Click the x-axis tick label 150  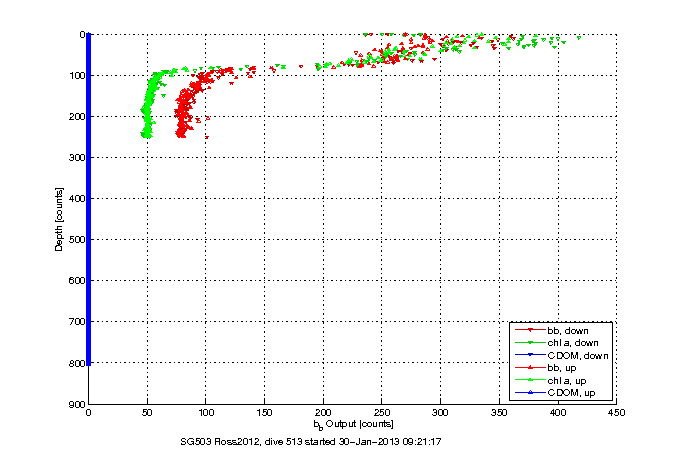click(x=264, y=412)
